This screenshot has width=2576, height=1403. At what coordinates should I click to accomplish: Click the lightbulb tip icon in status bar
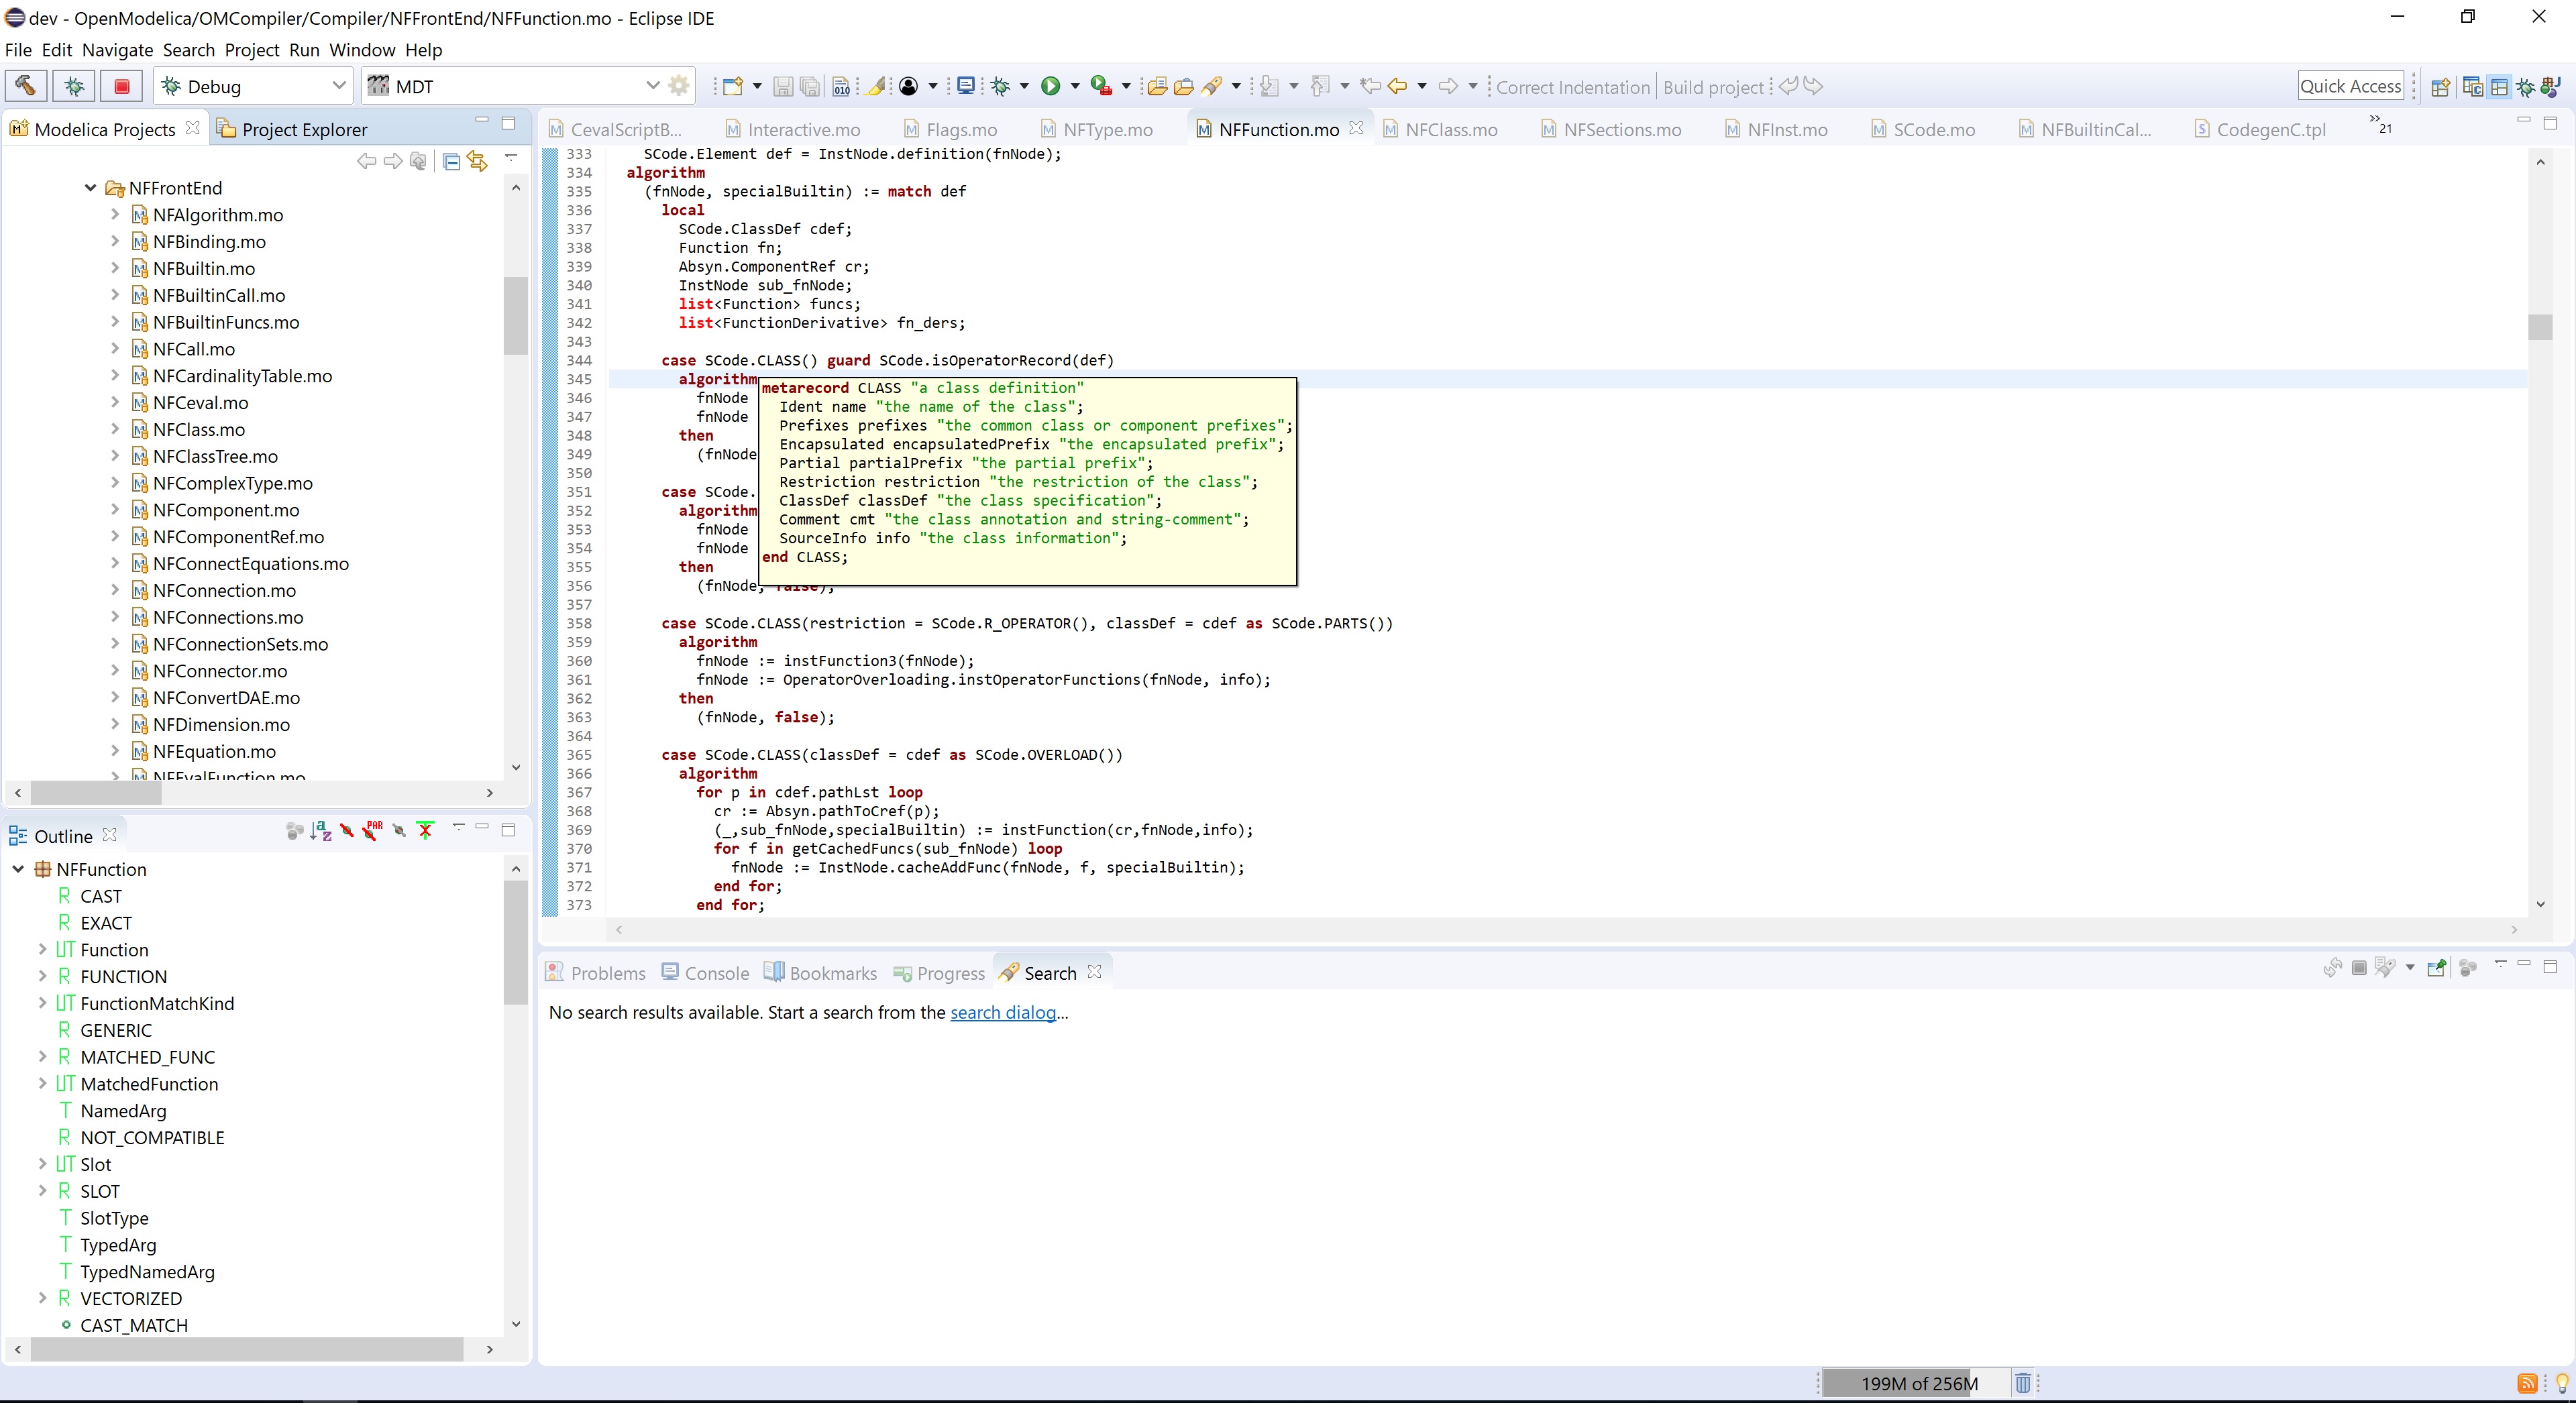click(2561, 1384)
